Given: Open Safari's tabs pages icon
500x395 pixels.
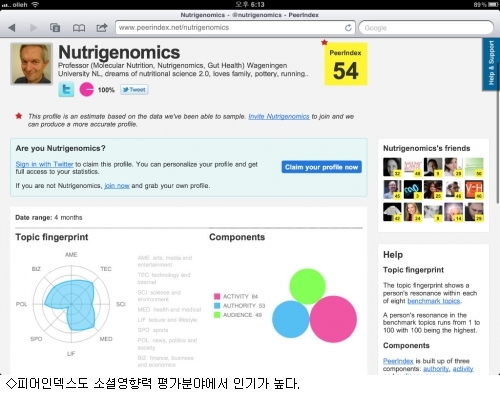Looking at the screenshot, I should point(55,28).
